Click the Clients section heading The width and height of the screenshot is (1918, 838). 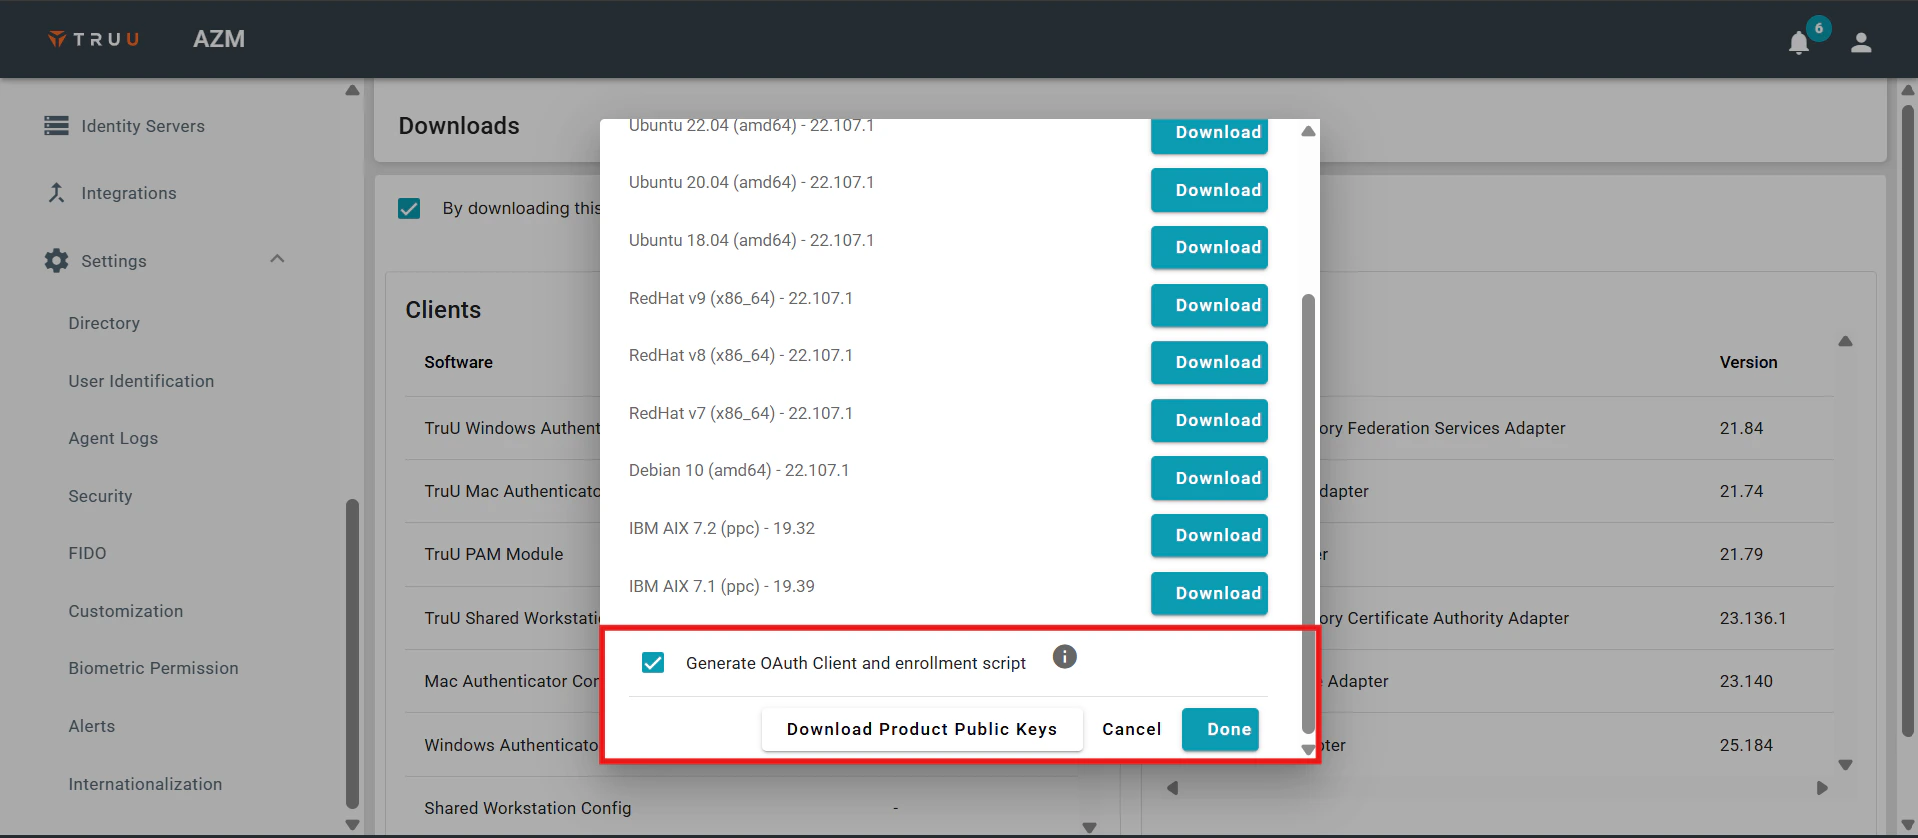[443, 310]
